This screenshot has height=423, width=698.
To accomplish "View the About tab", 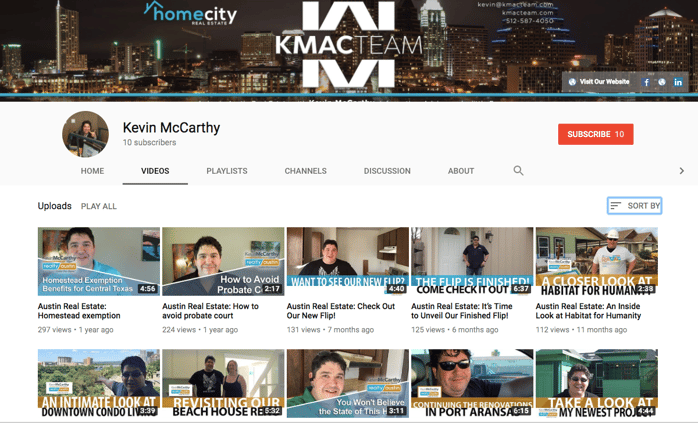I will [x=461, y=171].
